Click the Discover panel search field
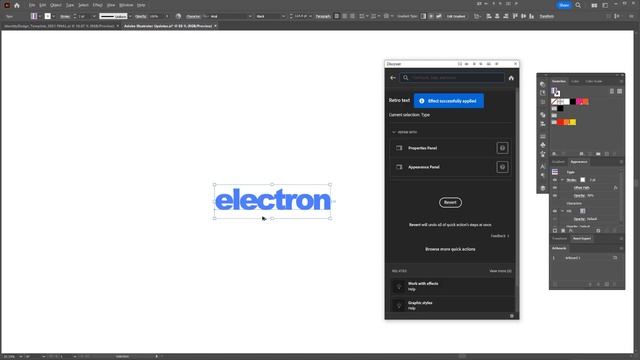640x360 pixels. tap(452, 78)
